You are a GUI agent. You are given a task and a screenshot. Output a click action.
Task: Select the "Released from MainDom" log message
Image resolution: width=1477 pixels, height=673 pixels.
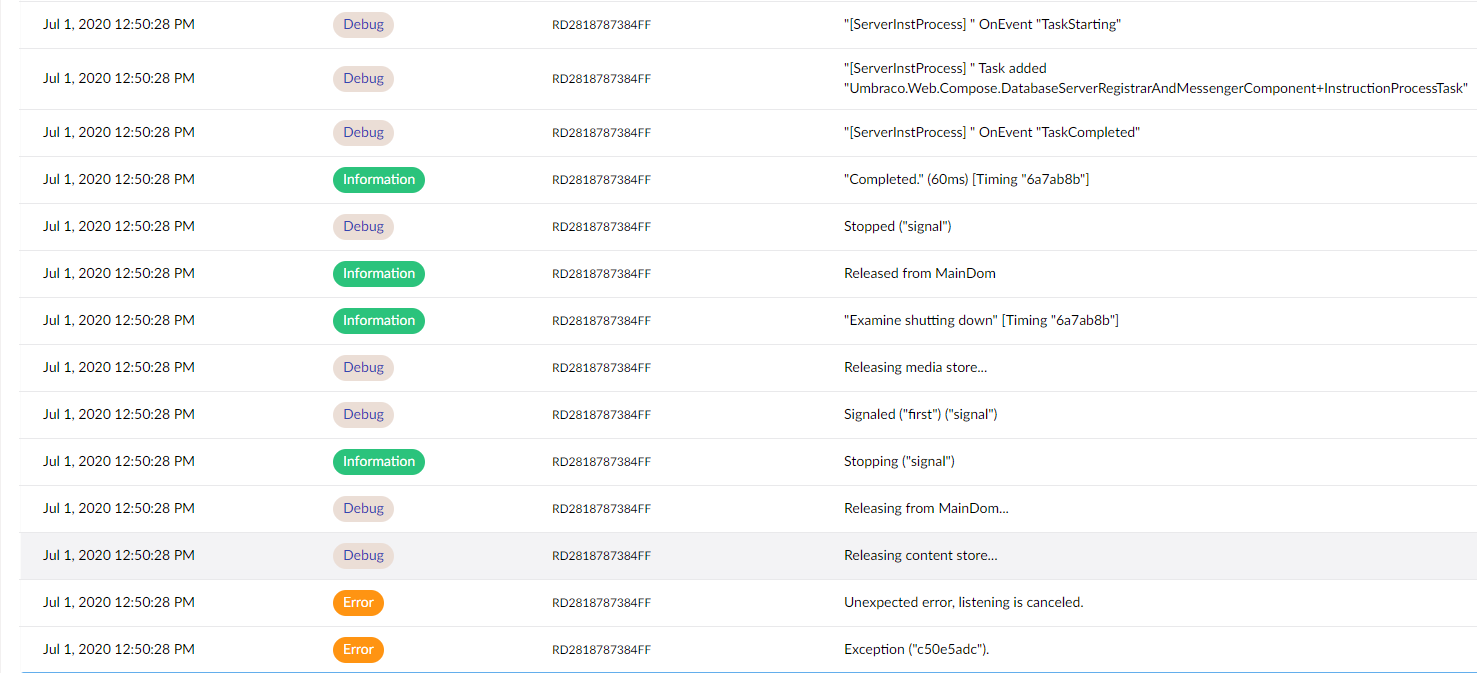(919, 273)
